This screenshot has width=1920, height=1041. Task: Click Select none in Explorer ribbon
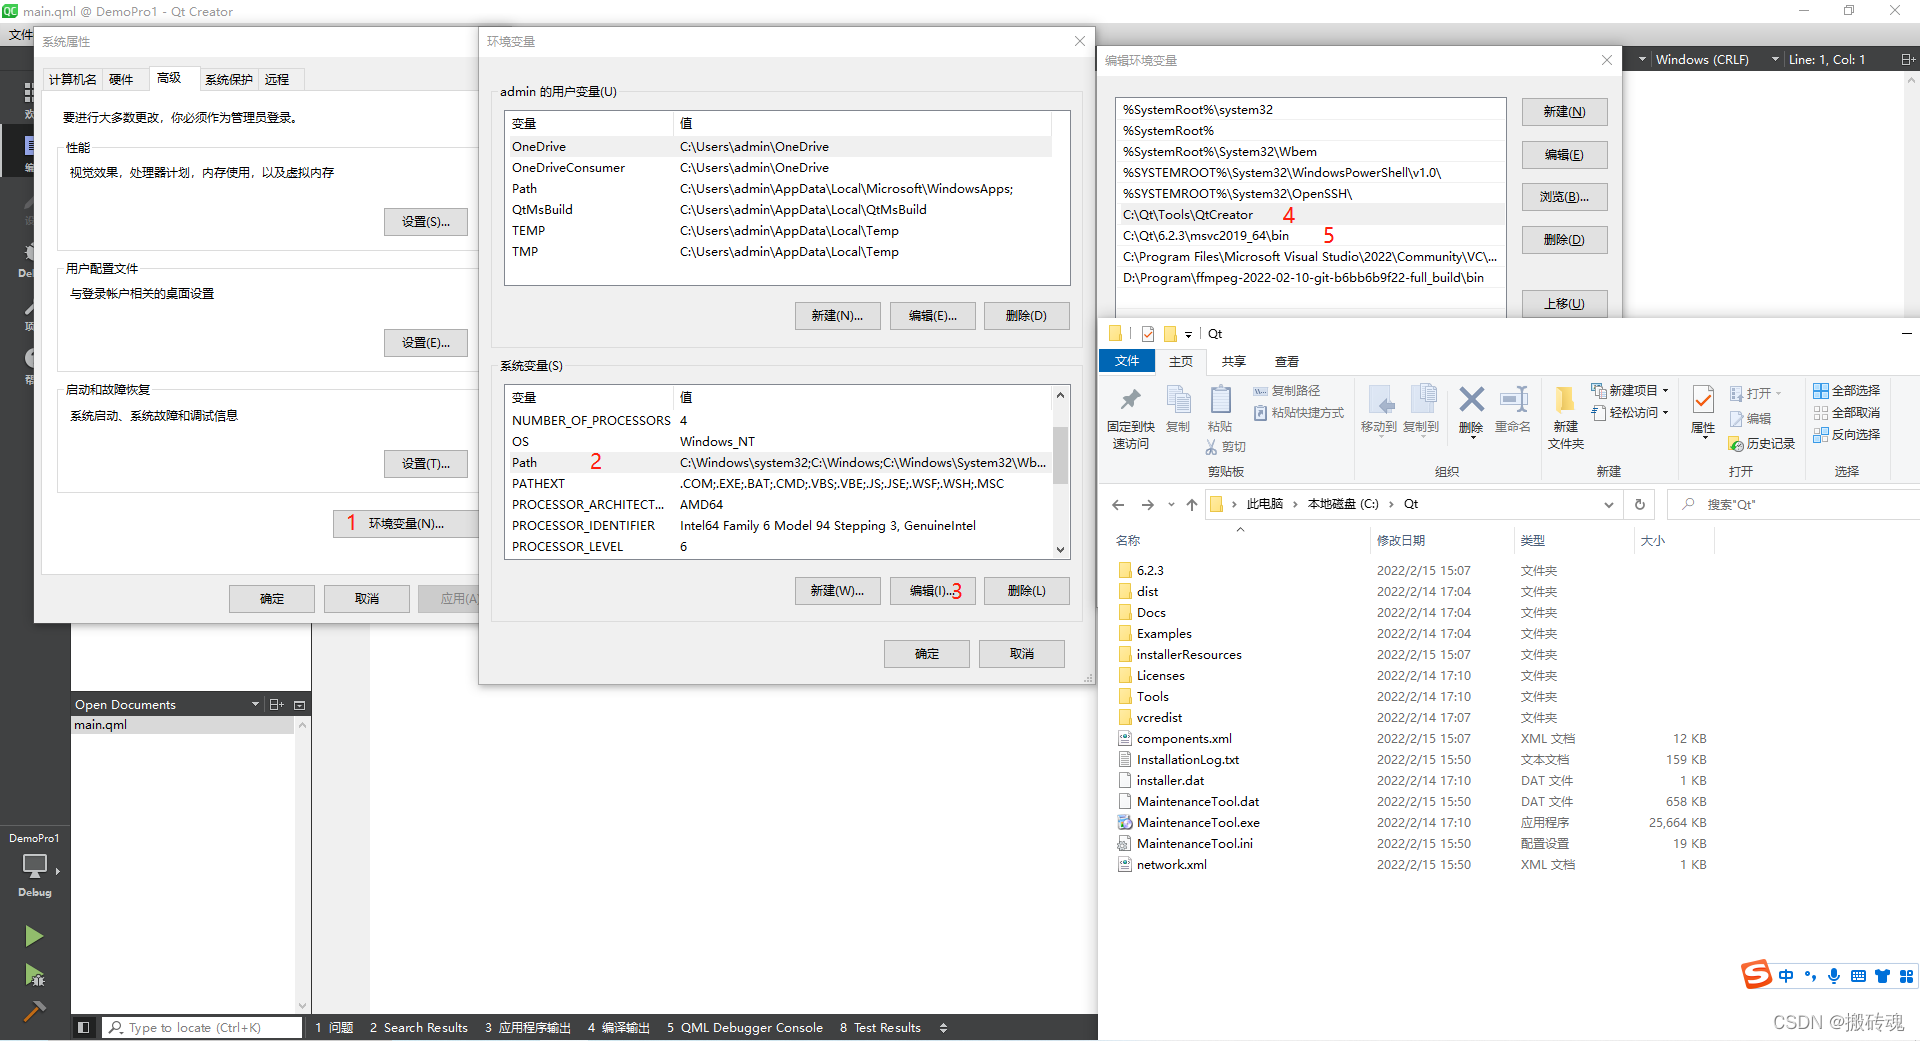tap(1847, 413)
